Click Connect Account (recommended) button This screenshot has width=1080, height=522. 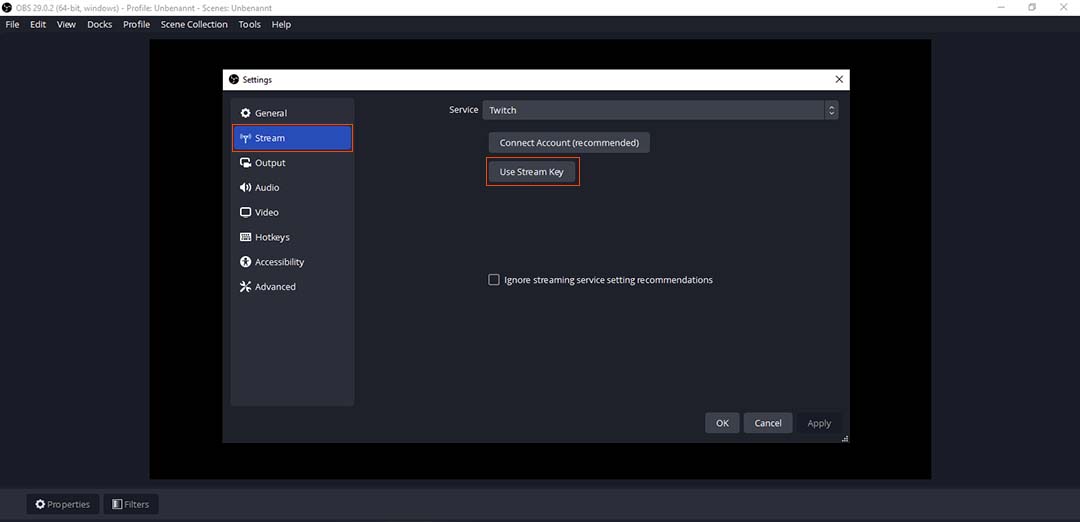pos(569,143)
